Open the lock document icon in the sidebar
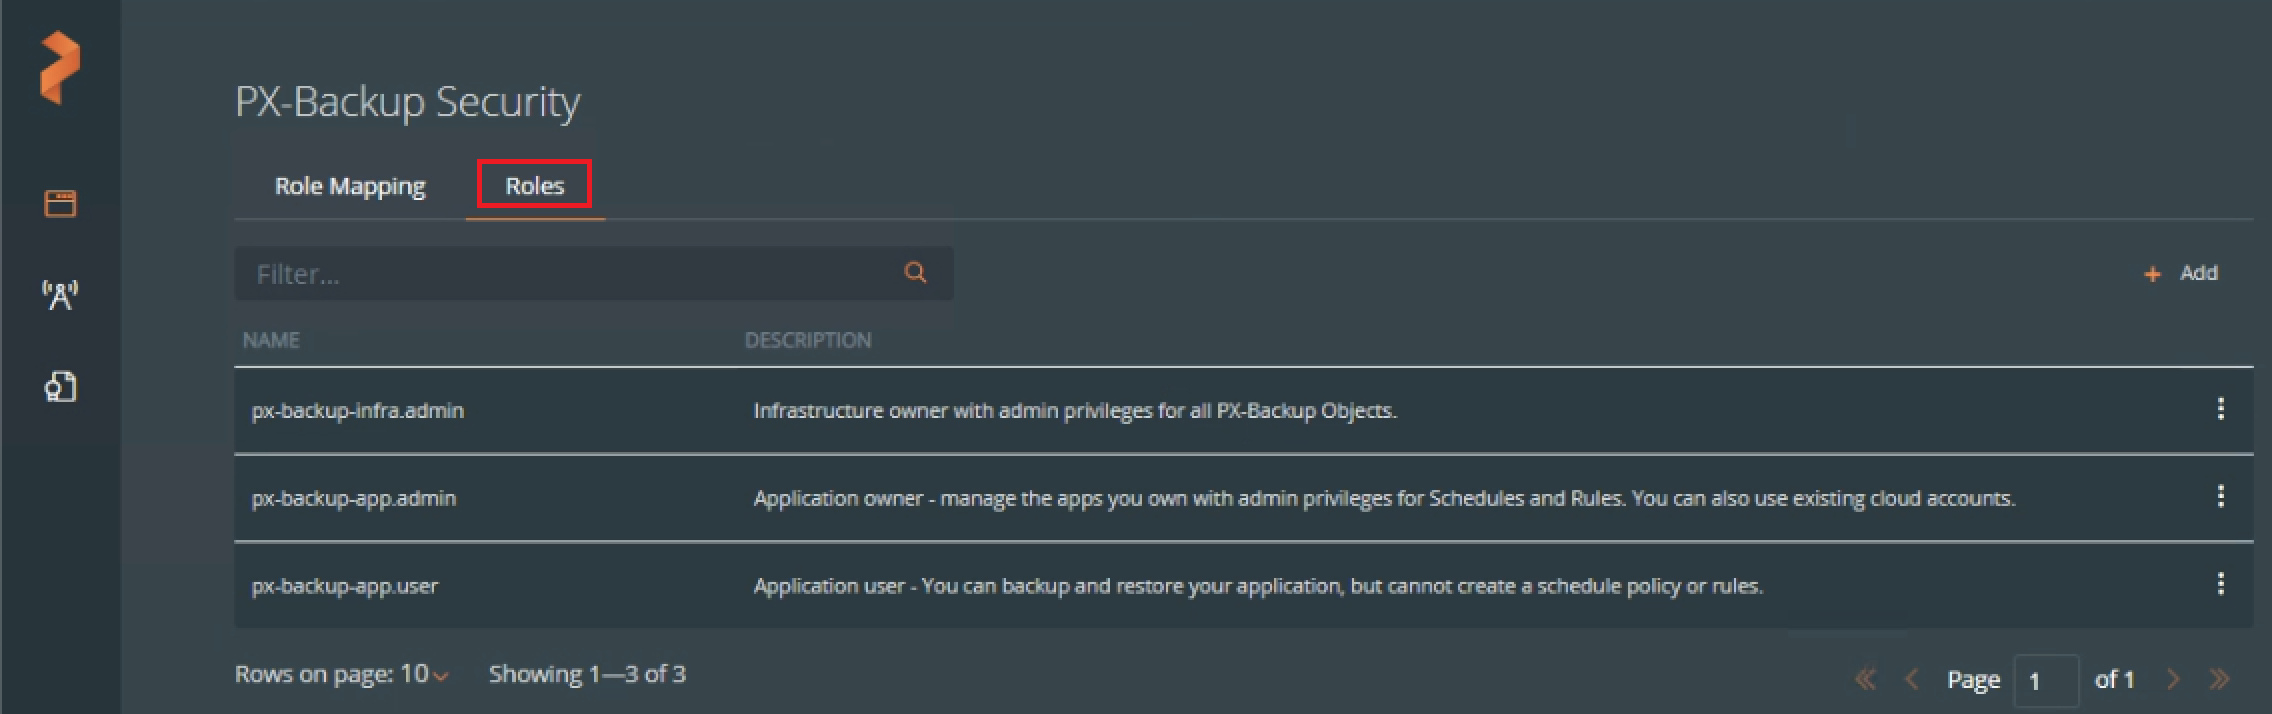2272x714 pixels. 60,386
